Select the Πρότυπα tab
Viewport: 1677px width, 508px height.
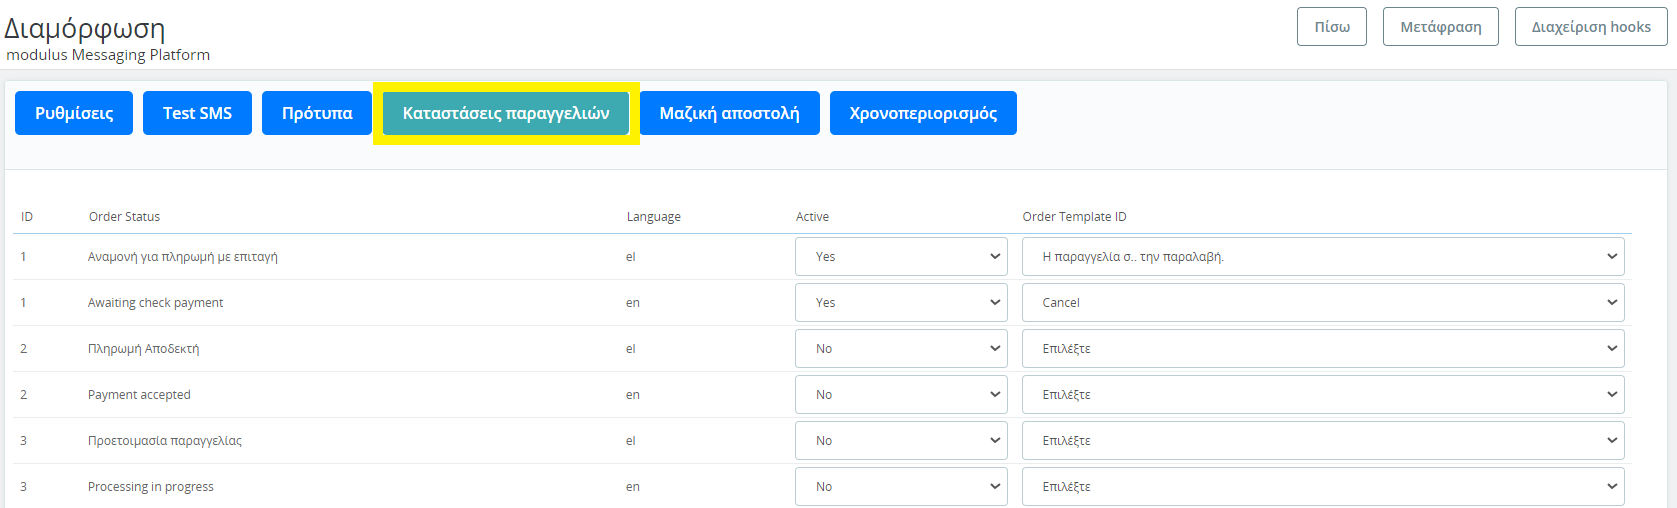pos(317,113)
